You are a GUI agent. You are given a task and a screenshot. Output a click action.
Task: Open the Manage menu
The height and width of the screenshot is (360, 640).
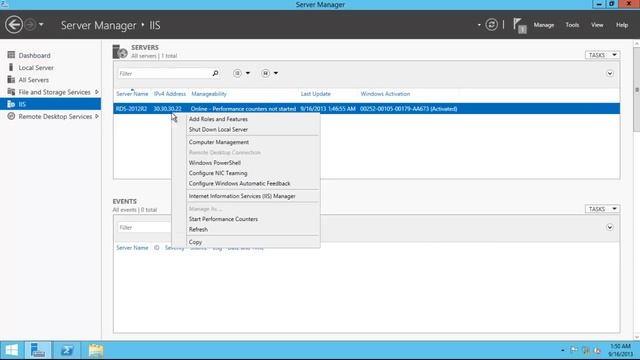tap(544, 25)
